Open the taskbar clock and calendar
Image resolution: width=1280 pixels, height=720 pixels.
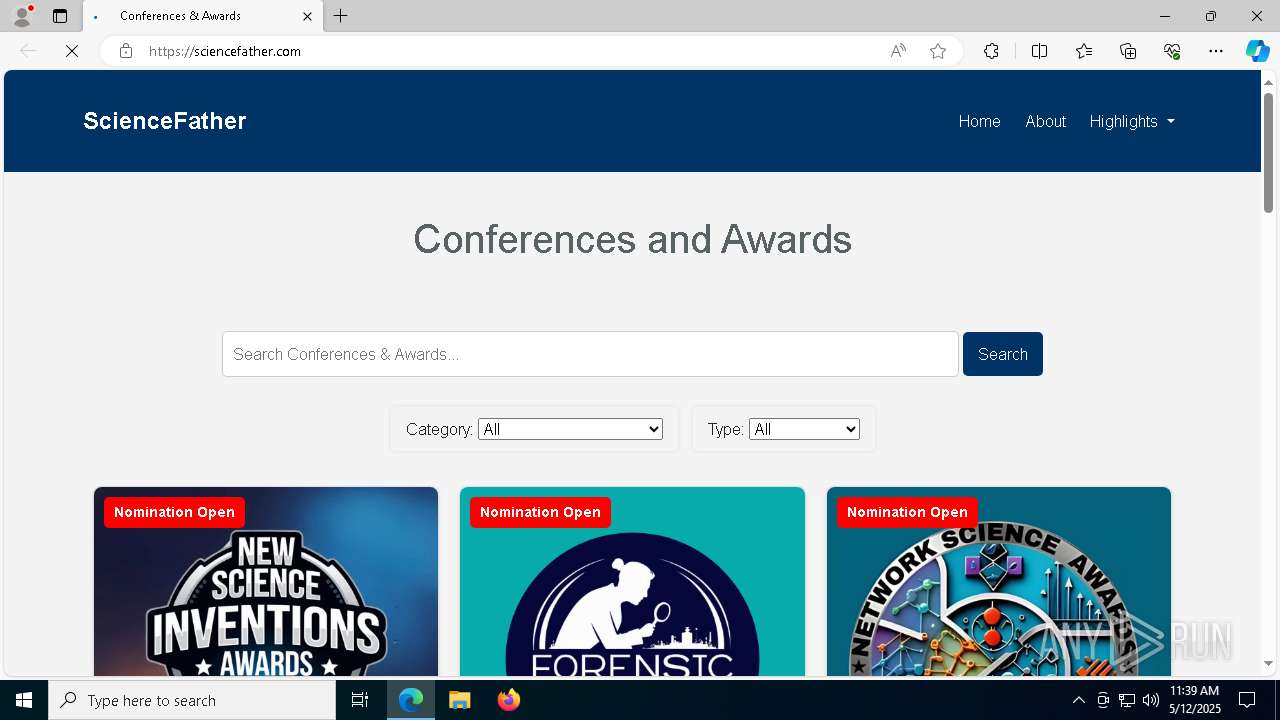coord(1195,700)
